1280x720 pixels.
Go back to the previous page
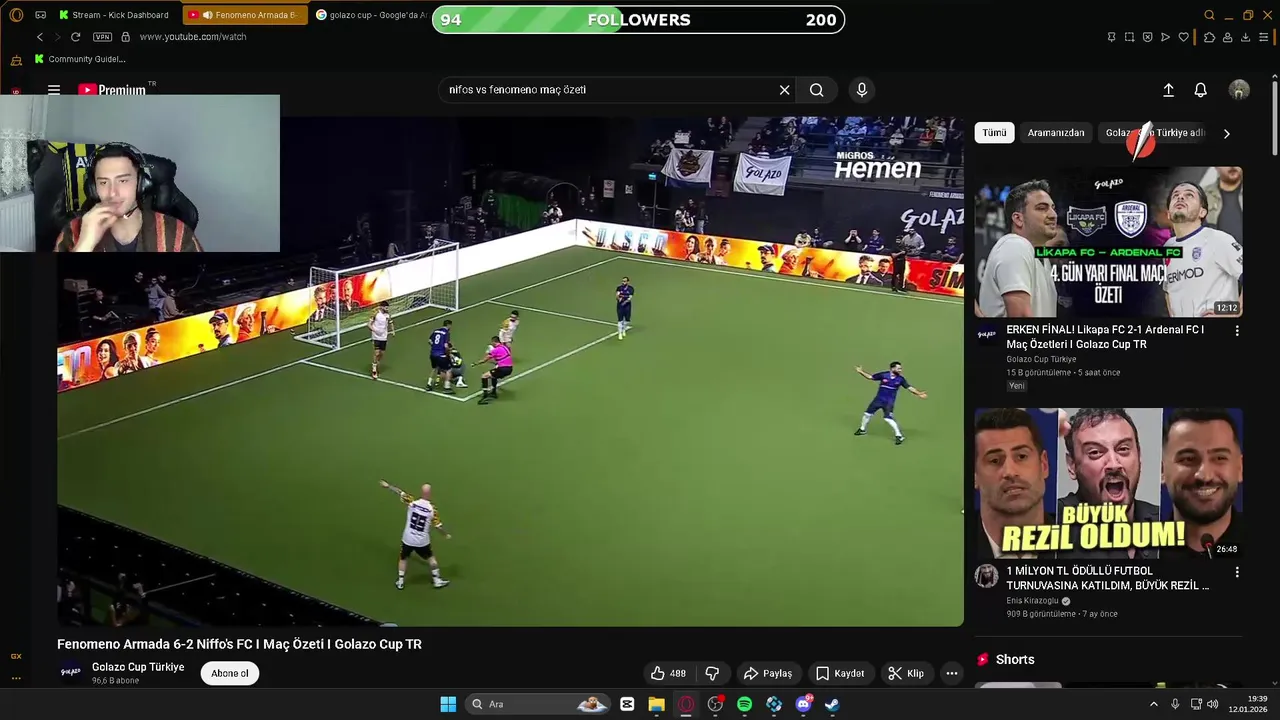click(x=40, y=37)
